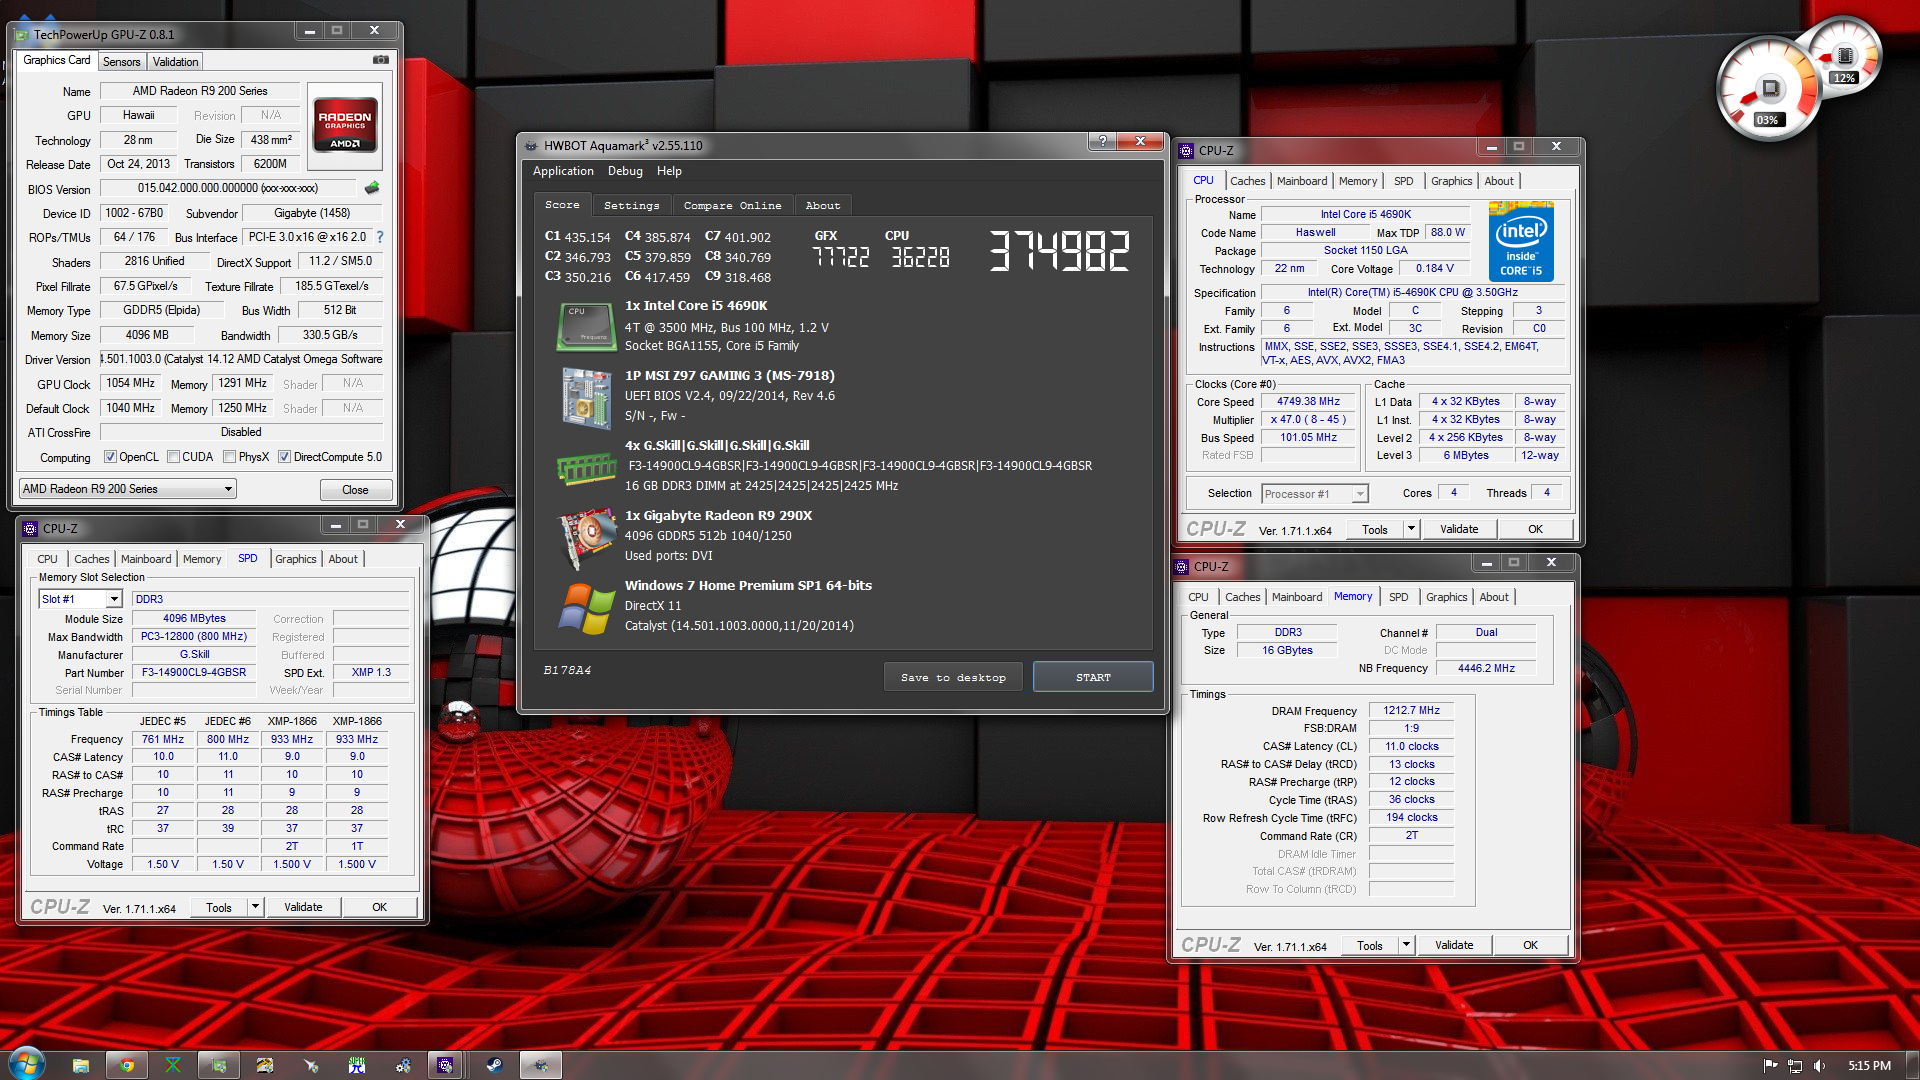Open Steam from the taskbar
The width and height of the screenshot is (1920, 1080).
coord(494,1065)
